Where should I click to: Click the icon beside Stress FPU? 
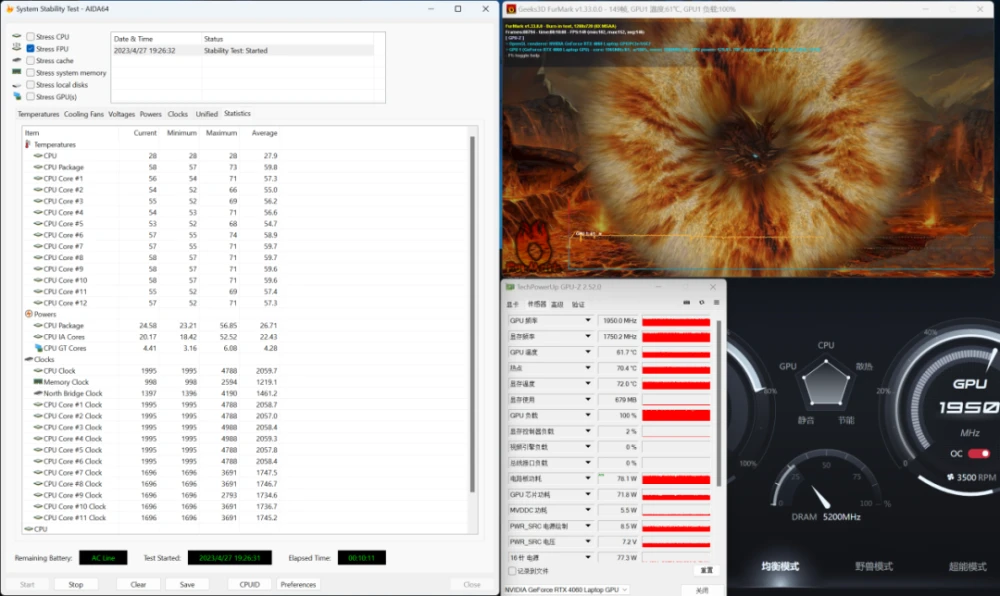tap(17, 48)
